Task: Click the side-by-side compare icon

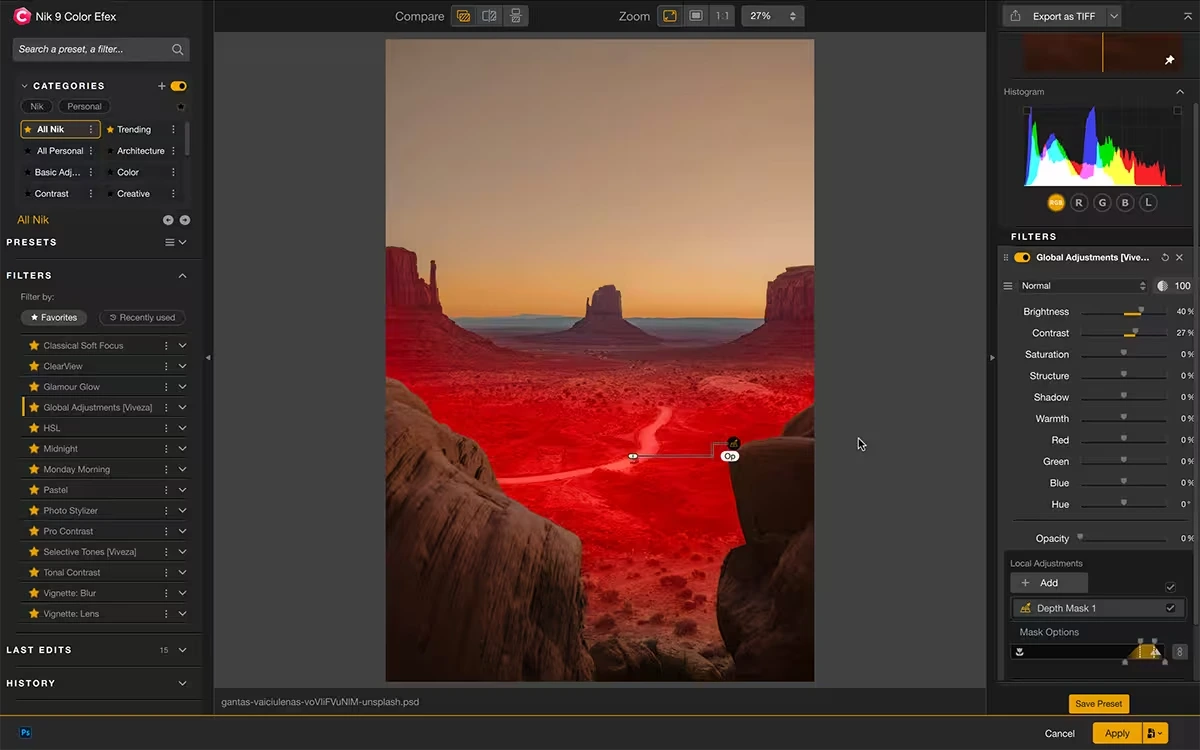Action: click(x=515, y=16)
